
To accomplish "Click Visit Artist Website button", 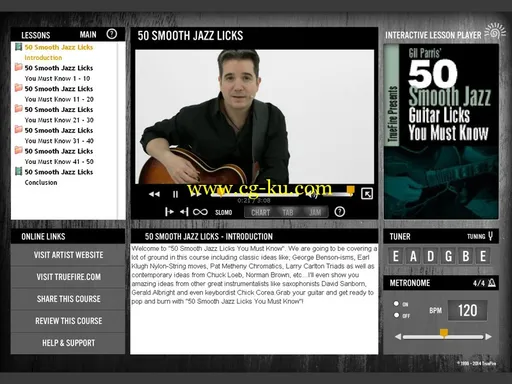I will (x=68, y=255).
